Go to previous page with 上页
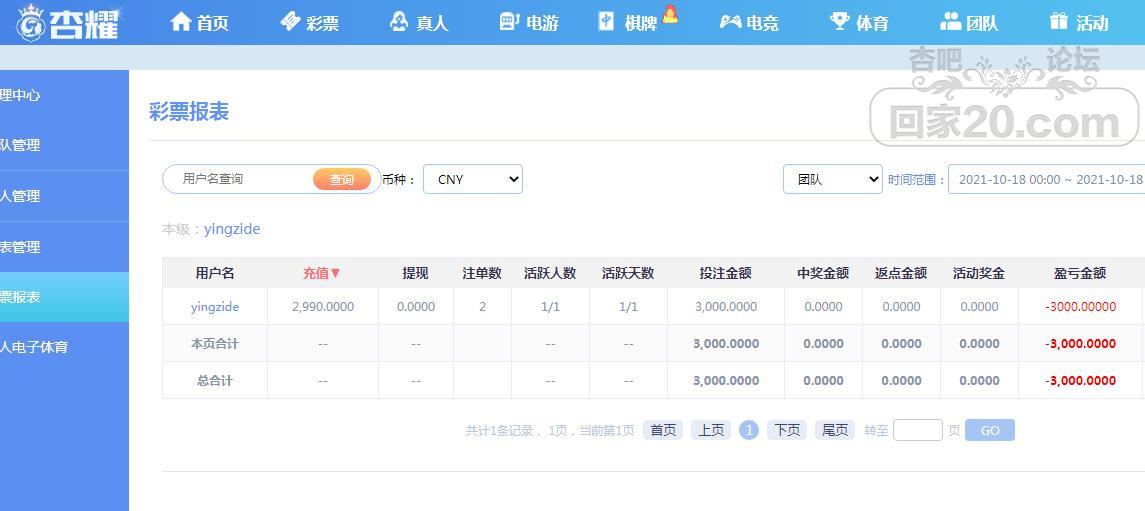The image size is (1145, 511). 711,430
